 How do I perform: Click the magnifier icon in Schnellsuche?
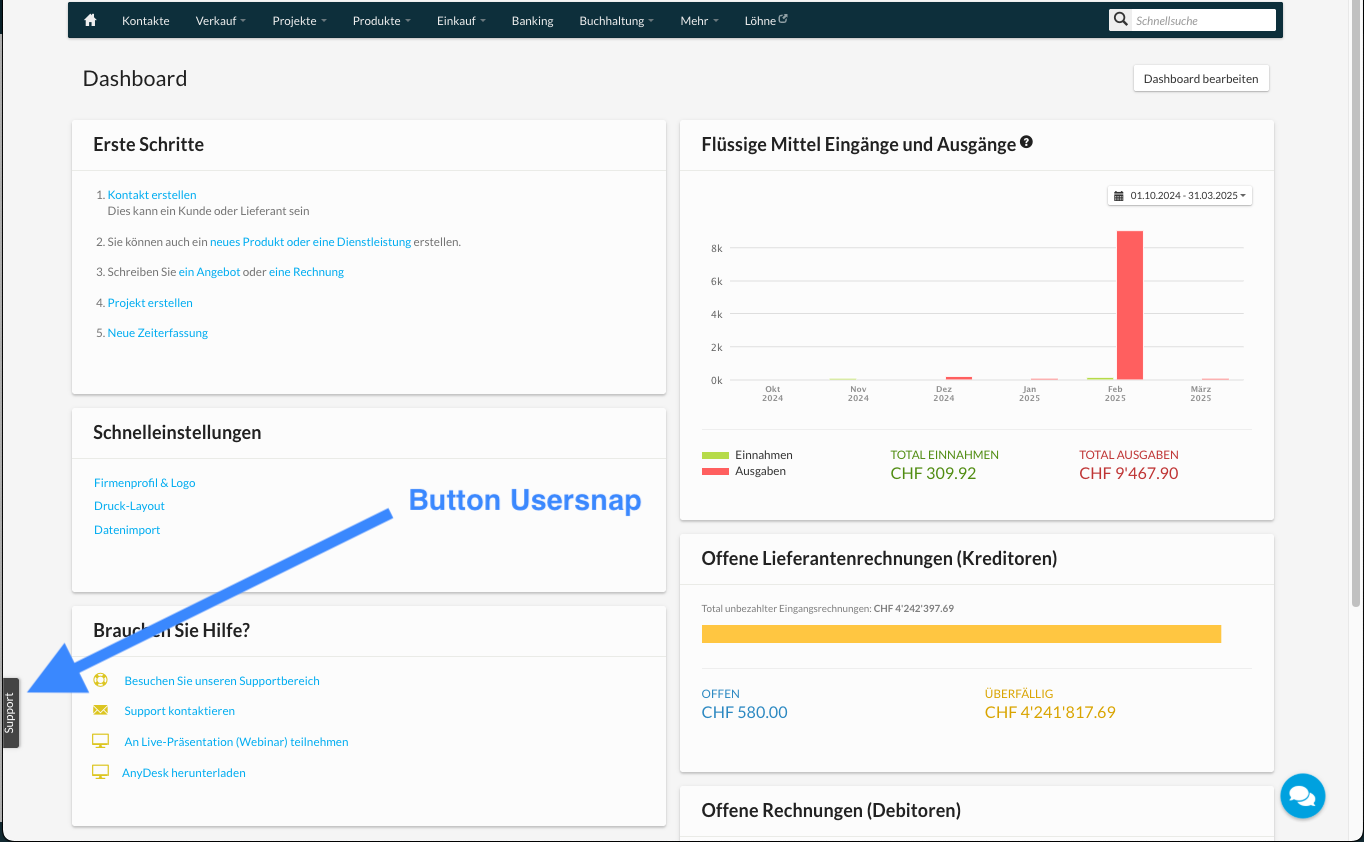coord(1122,20)
